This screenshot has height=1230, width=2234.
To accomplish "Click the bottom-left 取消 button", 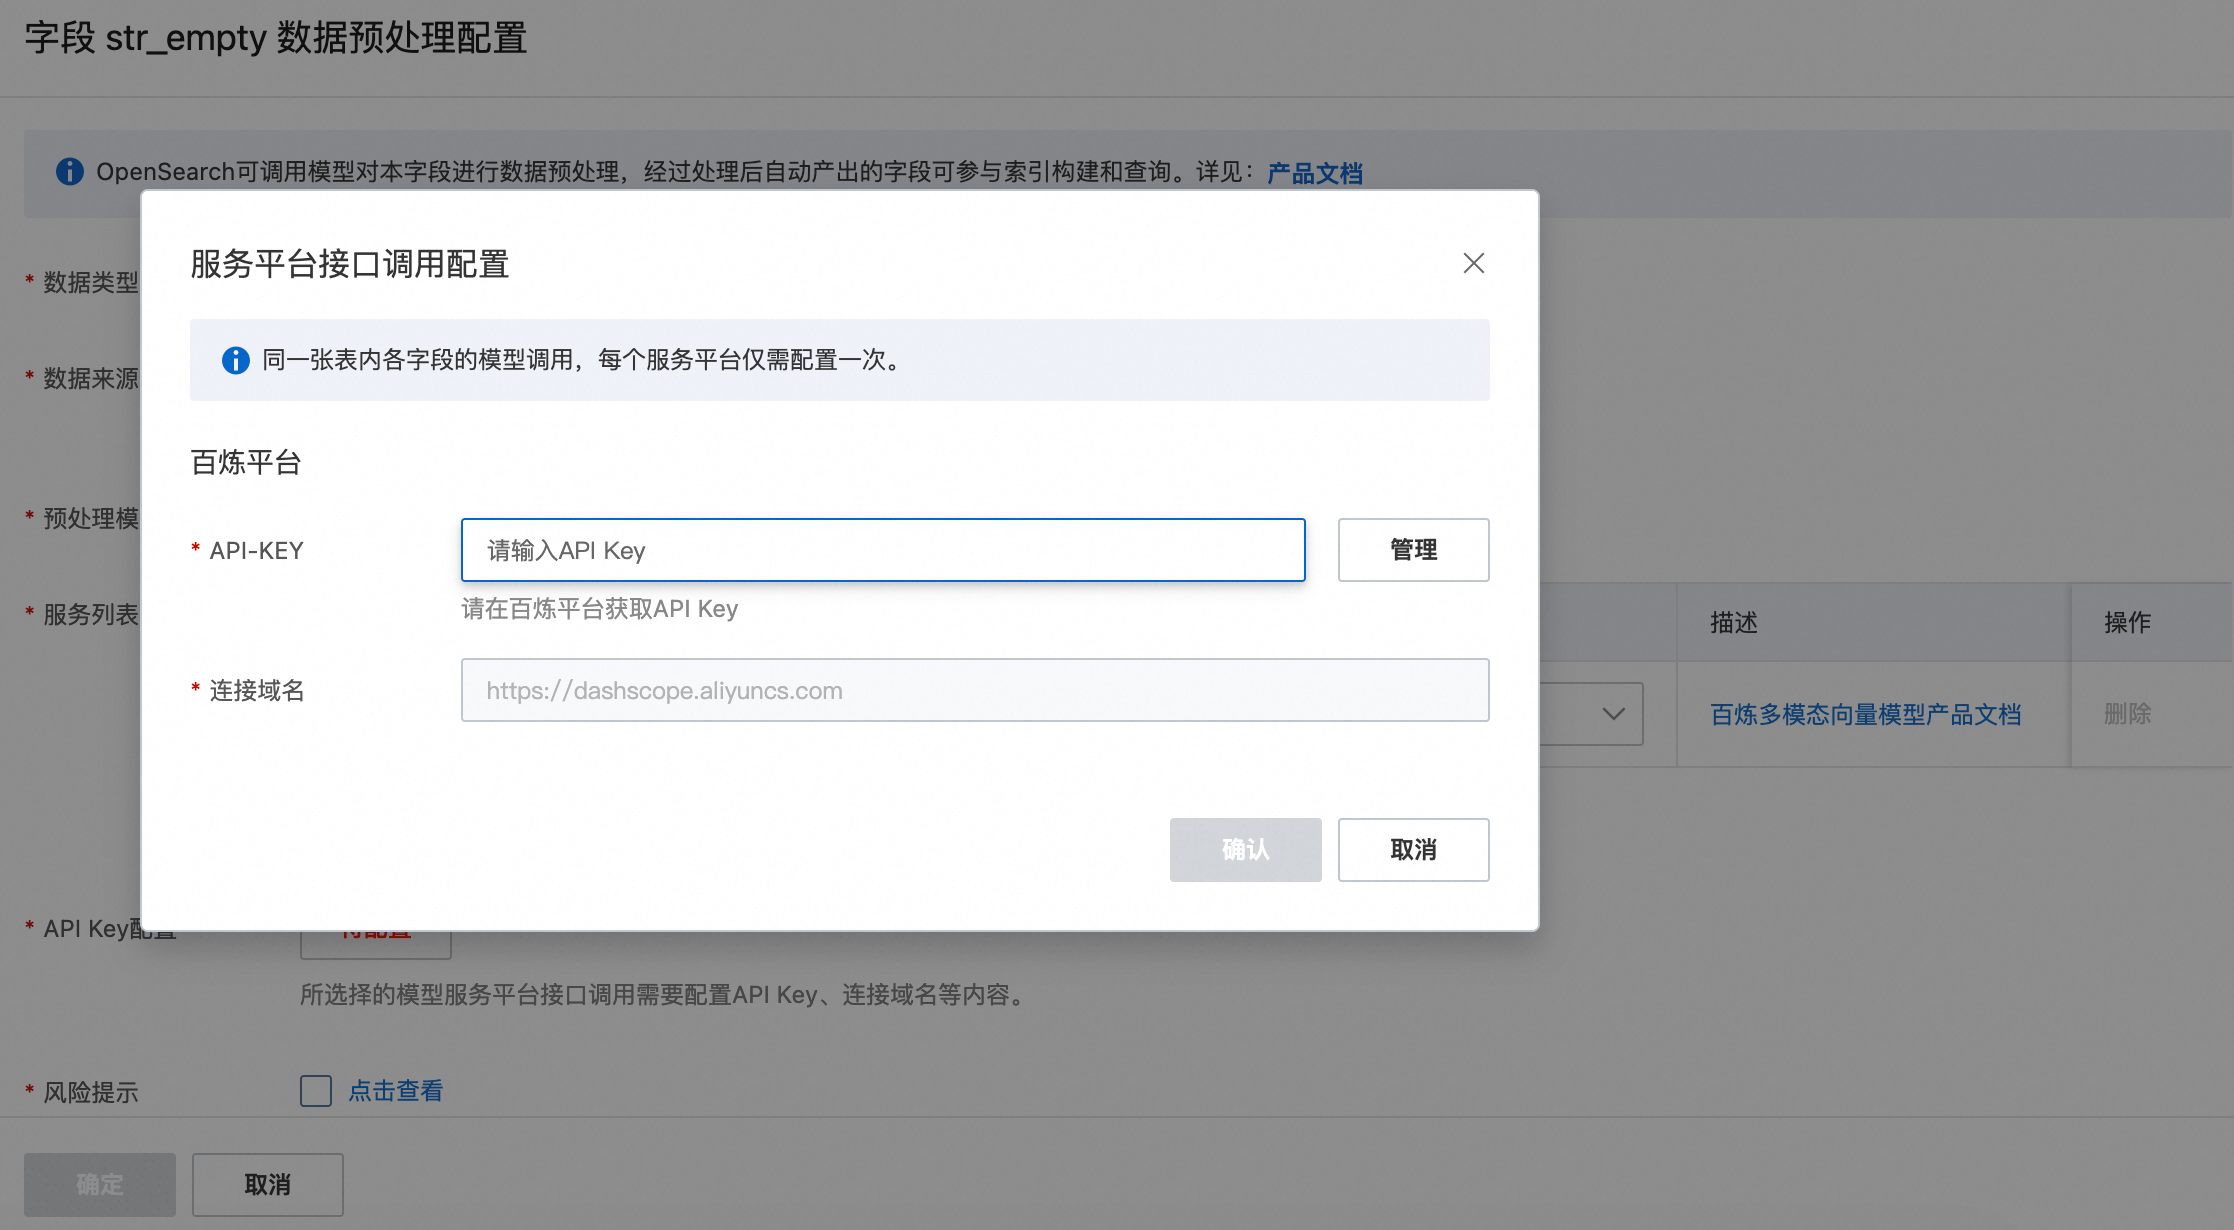I will (x=267, y=1185).
